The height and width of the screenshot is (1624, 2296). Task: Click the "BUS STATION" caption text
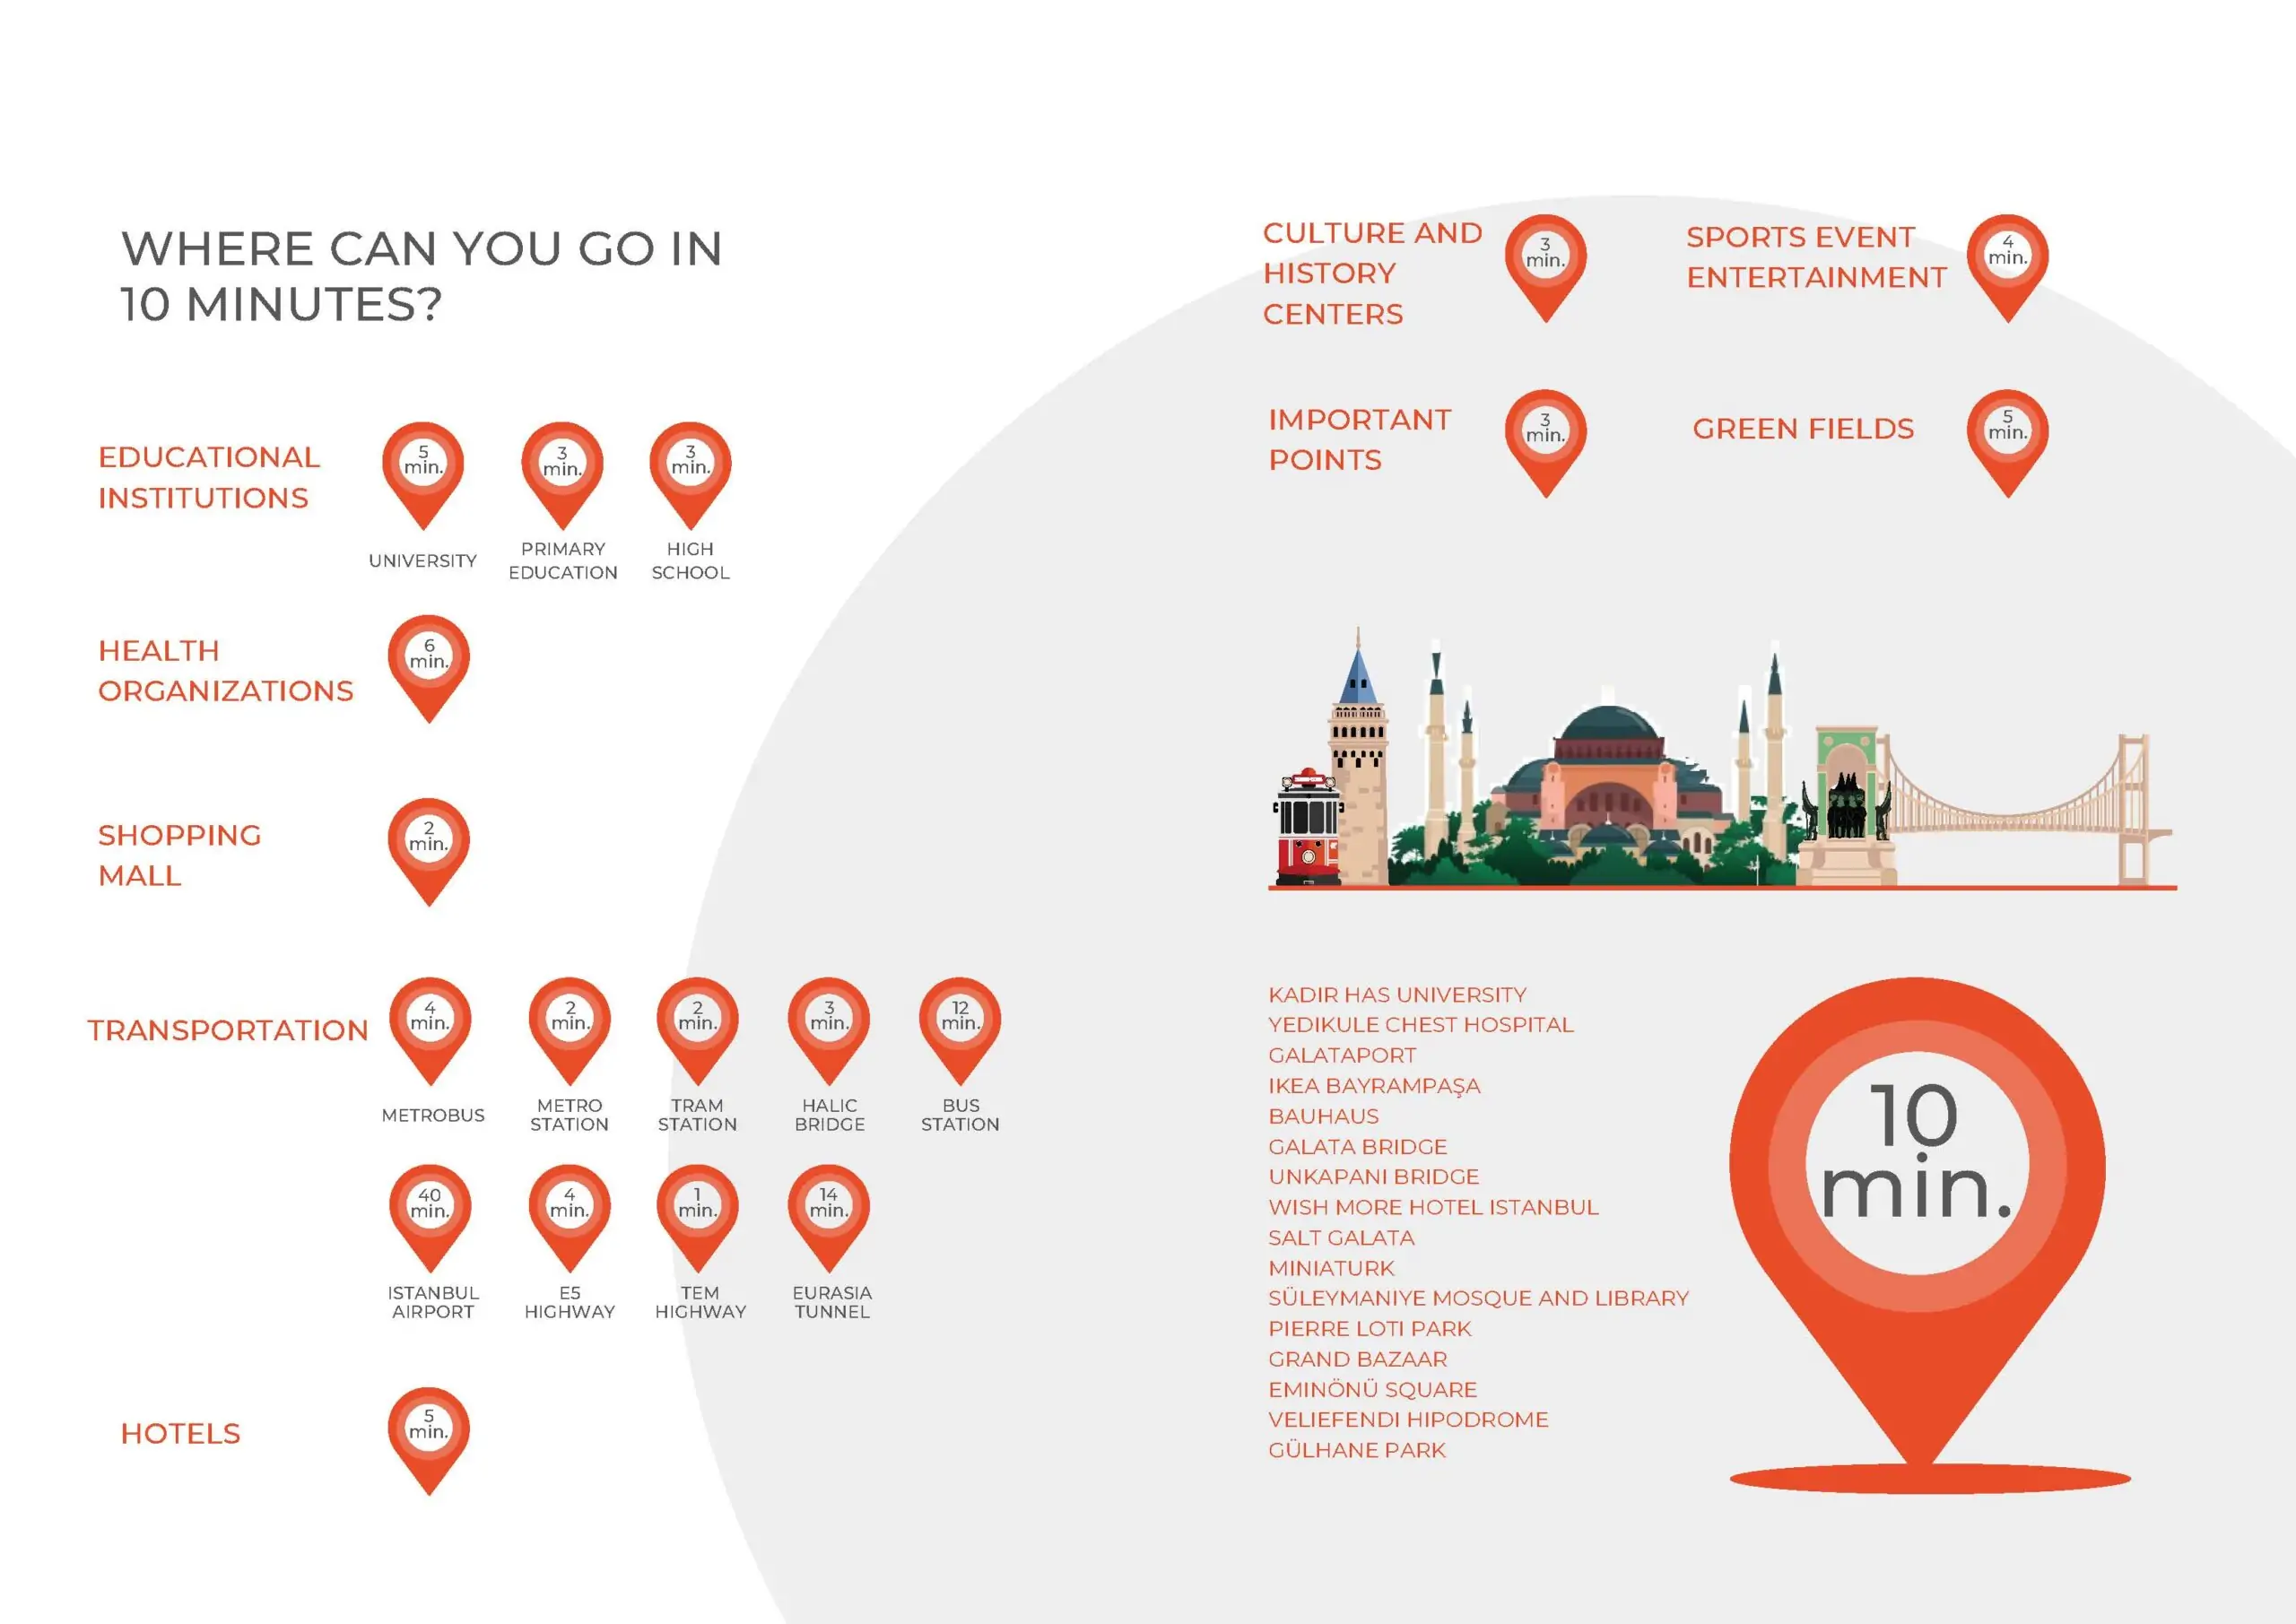pos(960,1115)
